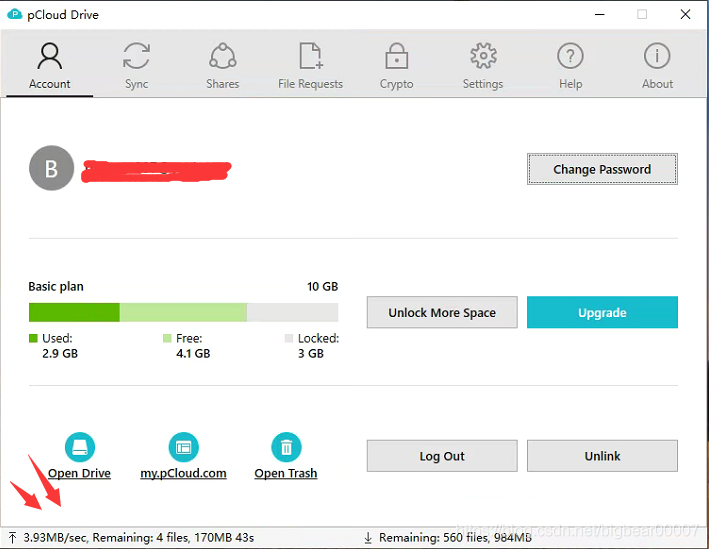This screenshot has width=709, height=549.
Task: Click the Log Out button
Action: point(442,456)
